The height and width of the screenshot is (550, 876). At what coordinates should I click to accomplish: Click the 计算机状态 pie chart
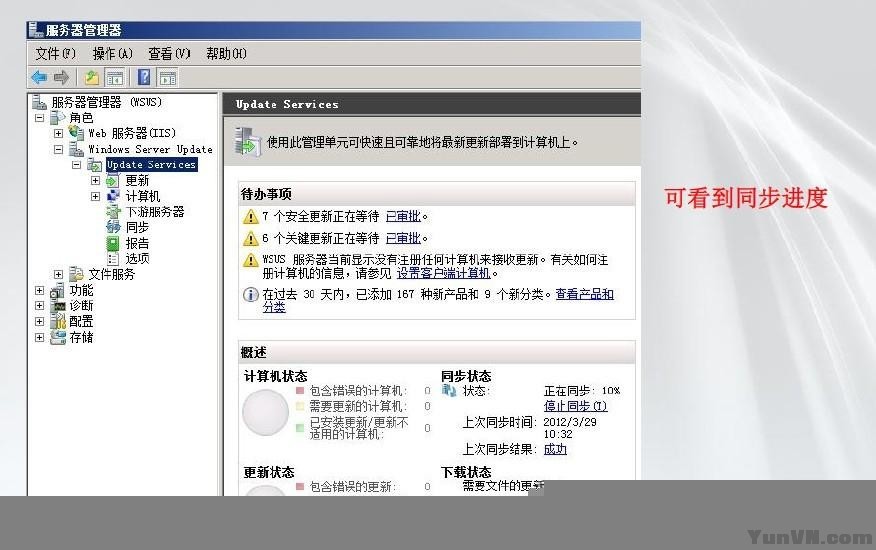[x=265, y=413]
